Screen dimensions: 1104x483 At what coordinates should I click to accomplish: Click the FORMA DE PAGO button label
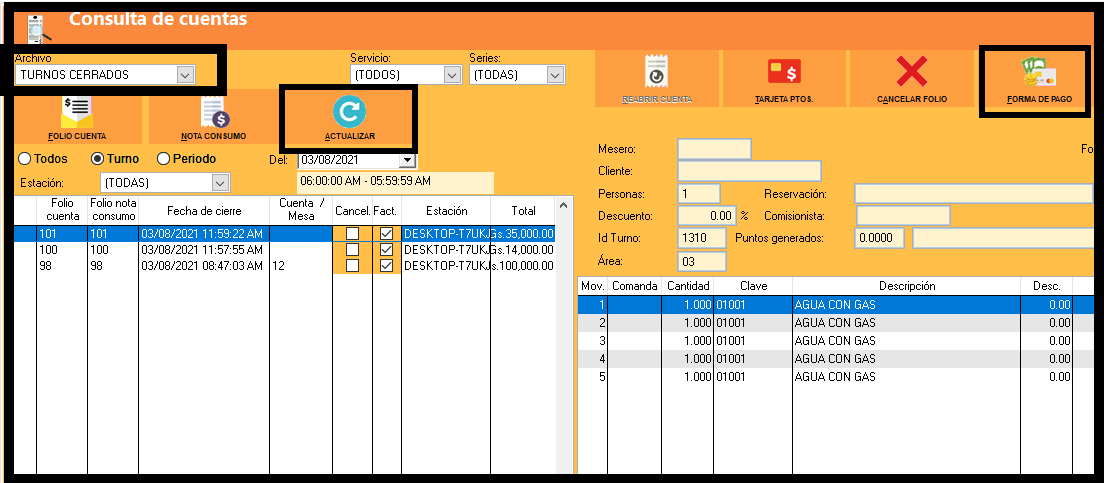(1039, 99)
